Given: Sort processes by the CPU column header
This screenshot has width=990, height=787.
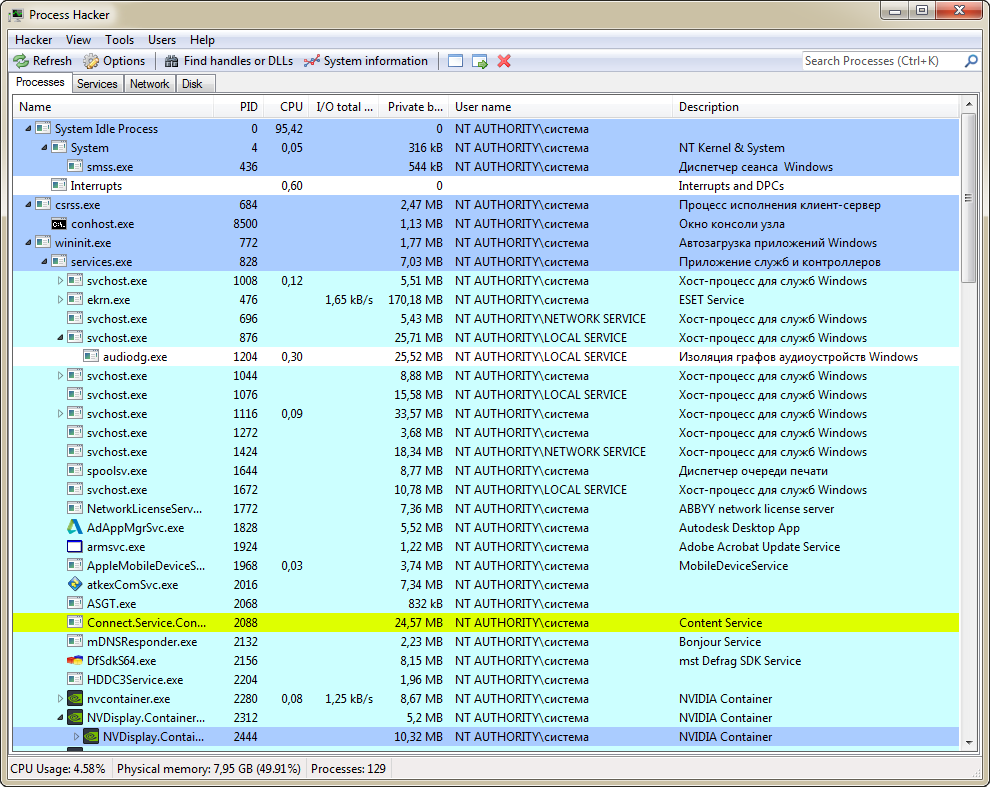Looking at the screenshot, I should pos(291,107).
